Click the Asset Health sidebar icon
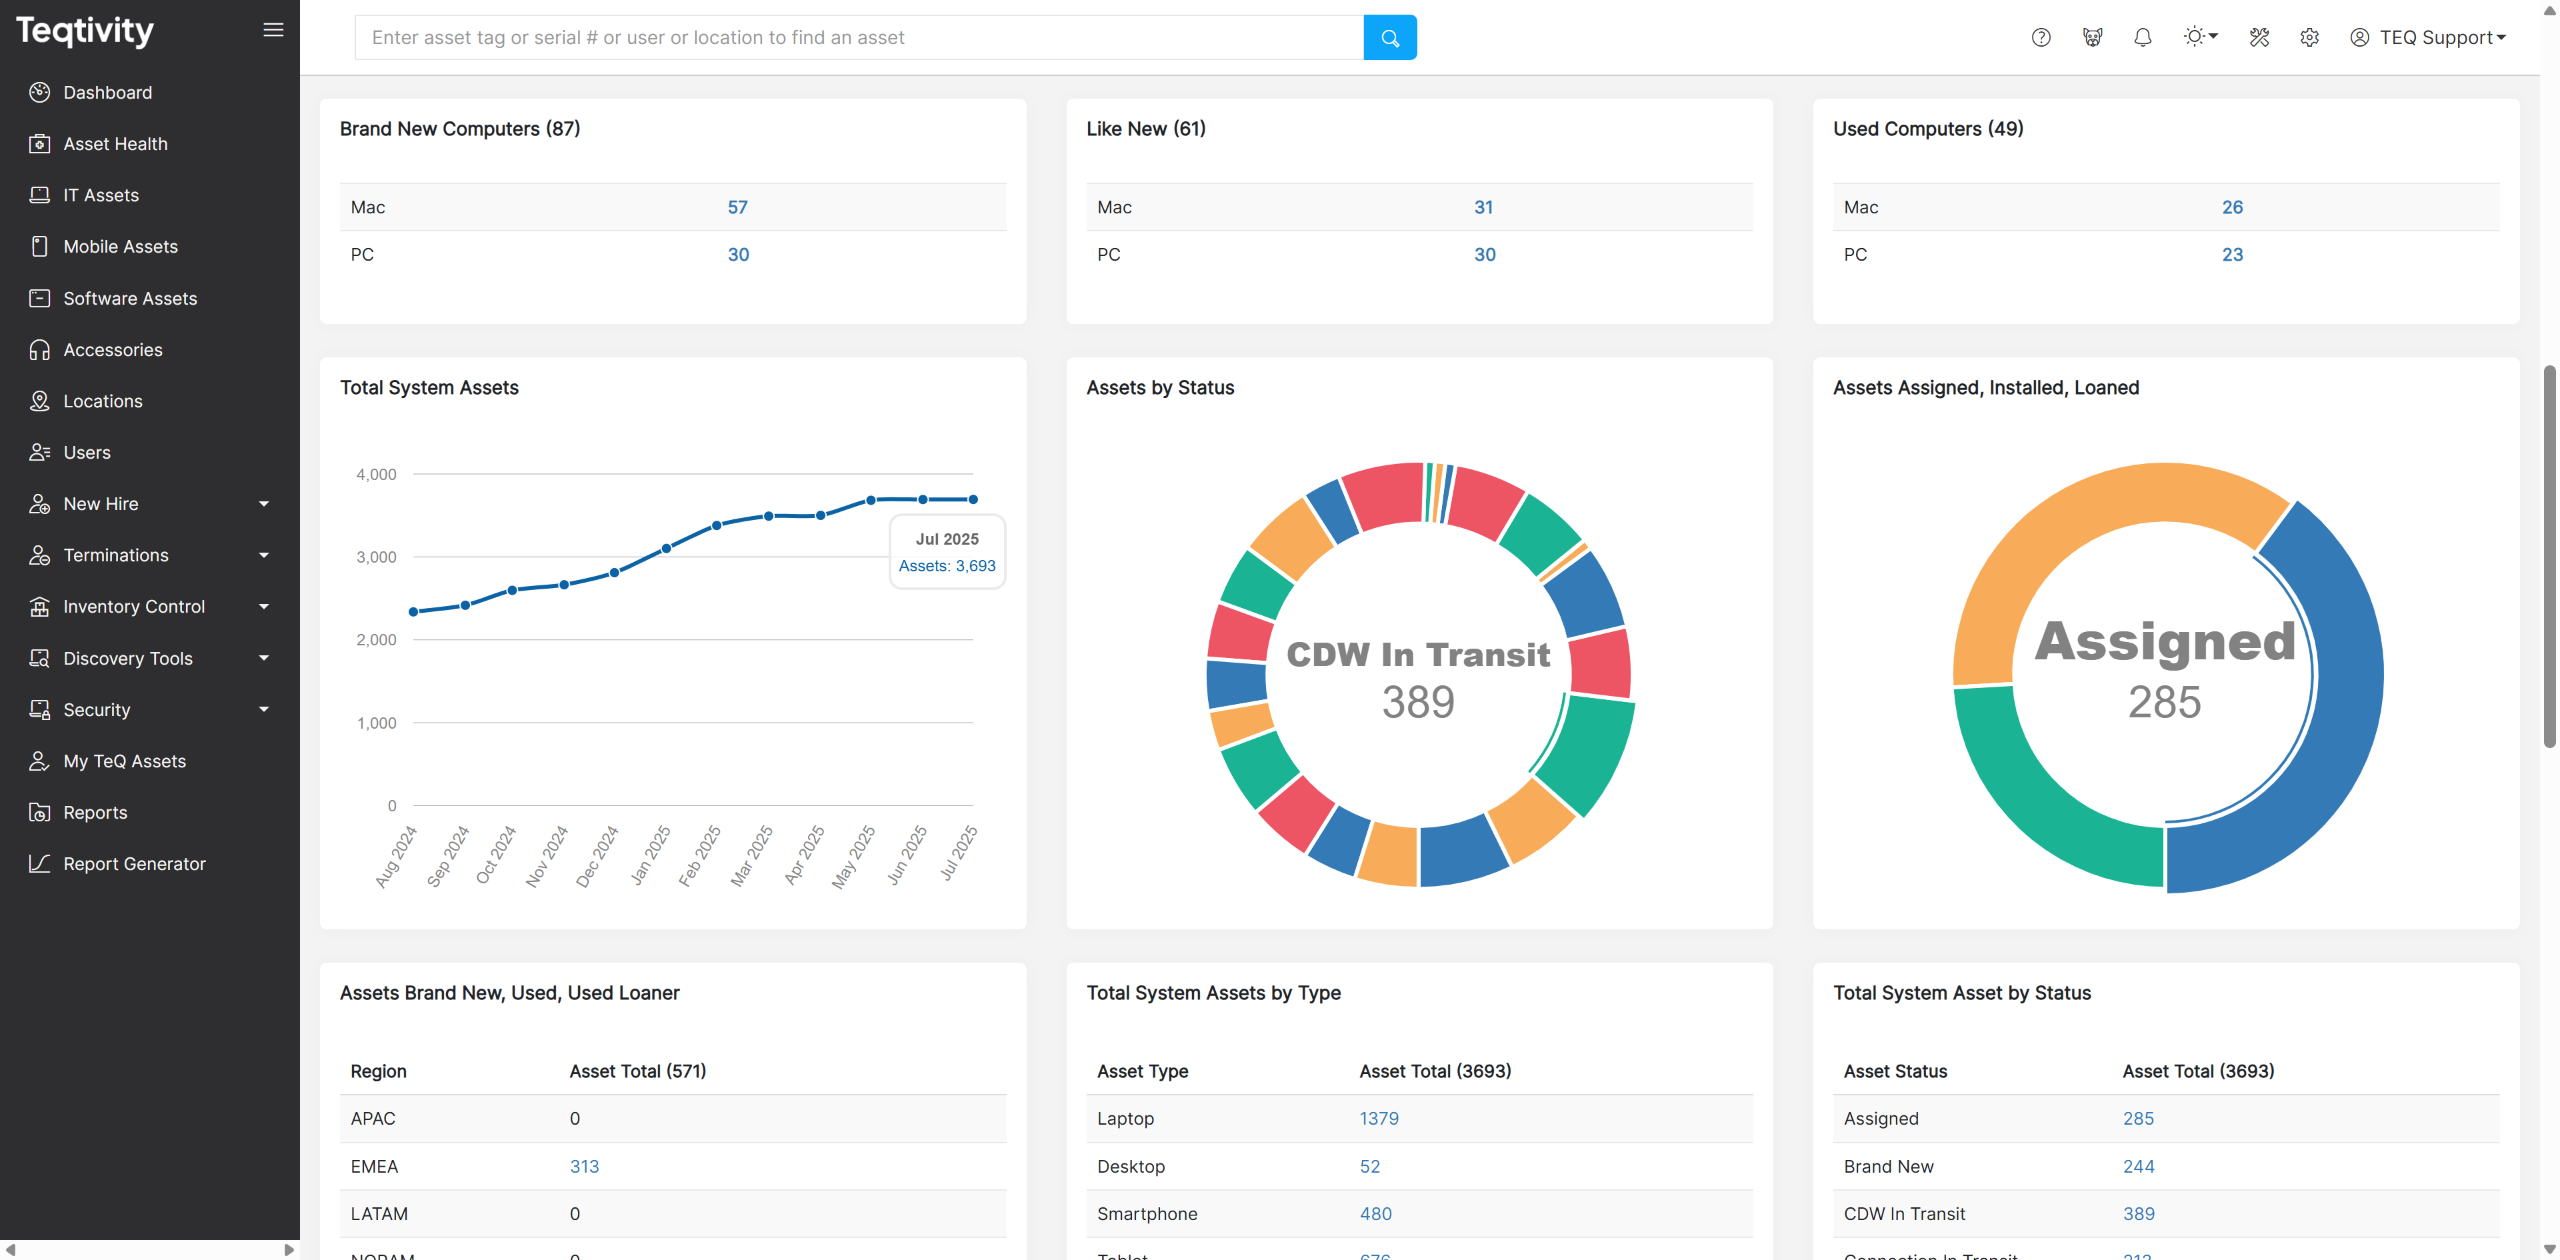This screenshot has width=2560, height=1260. [x=40, y=144]
